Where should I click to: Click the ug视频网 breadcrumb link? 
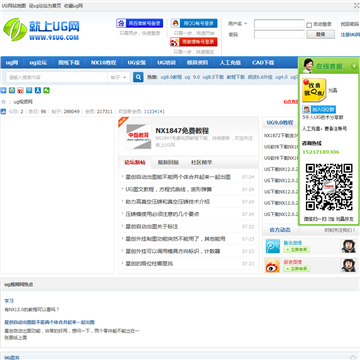click(x=23, y=102)
